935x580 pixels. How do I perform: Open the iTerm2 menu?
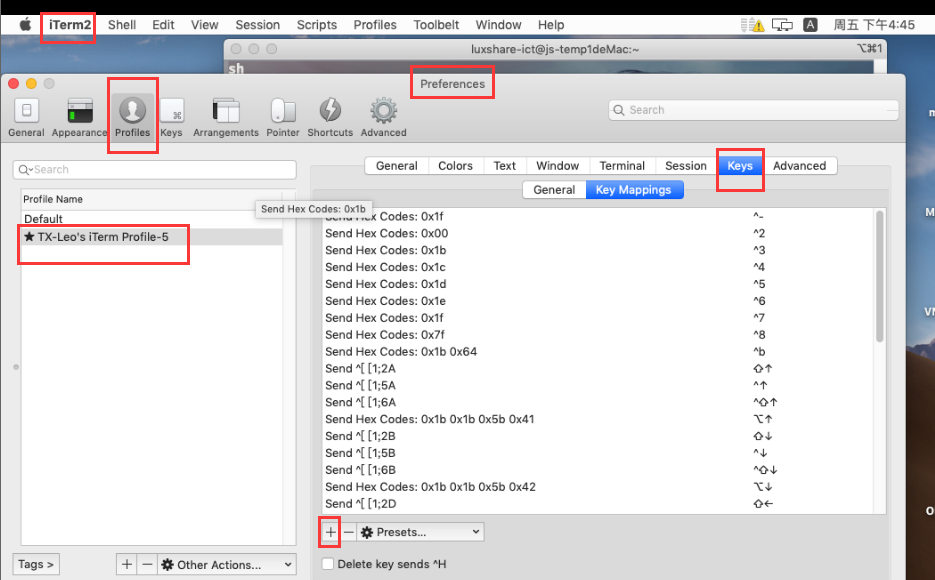pos(70,25)
